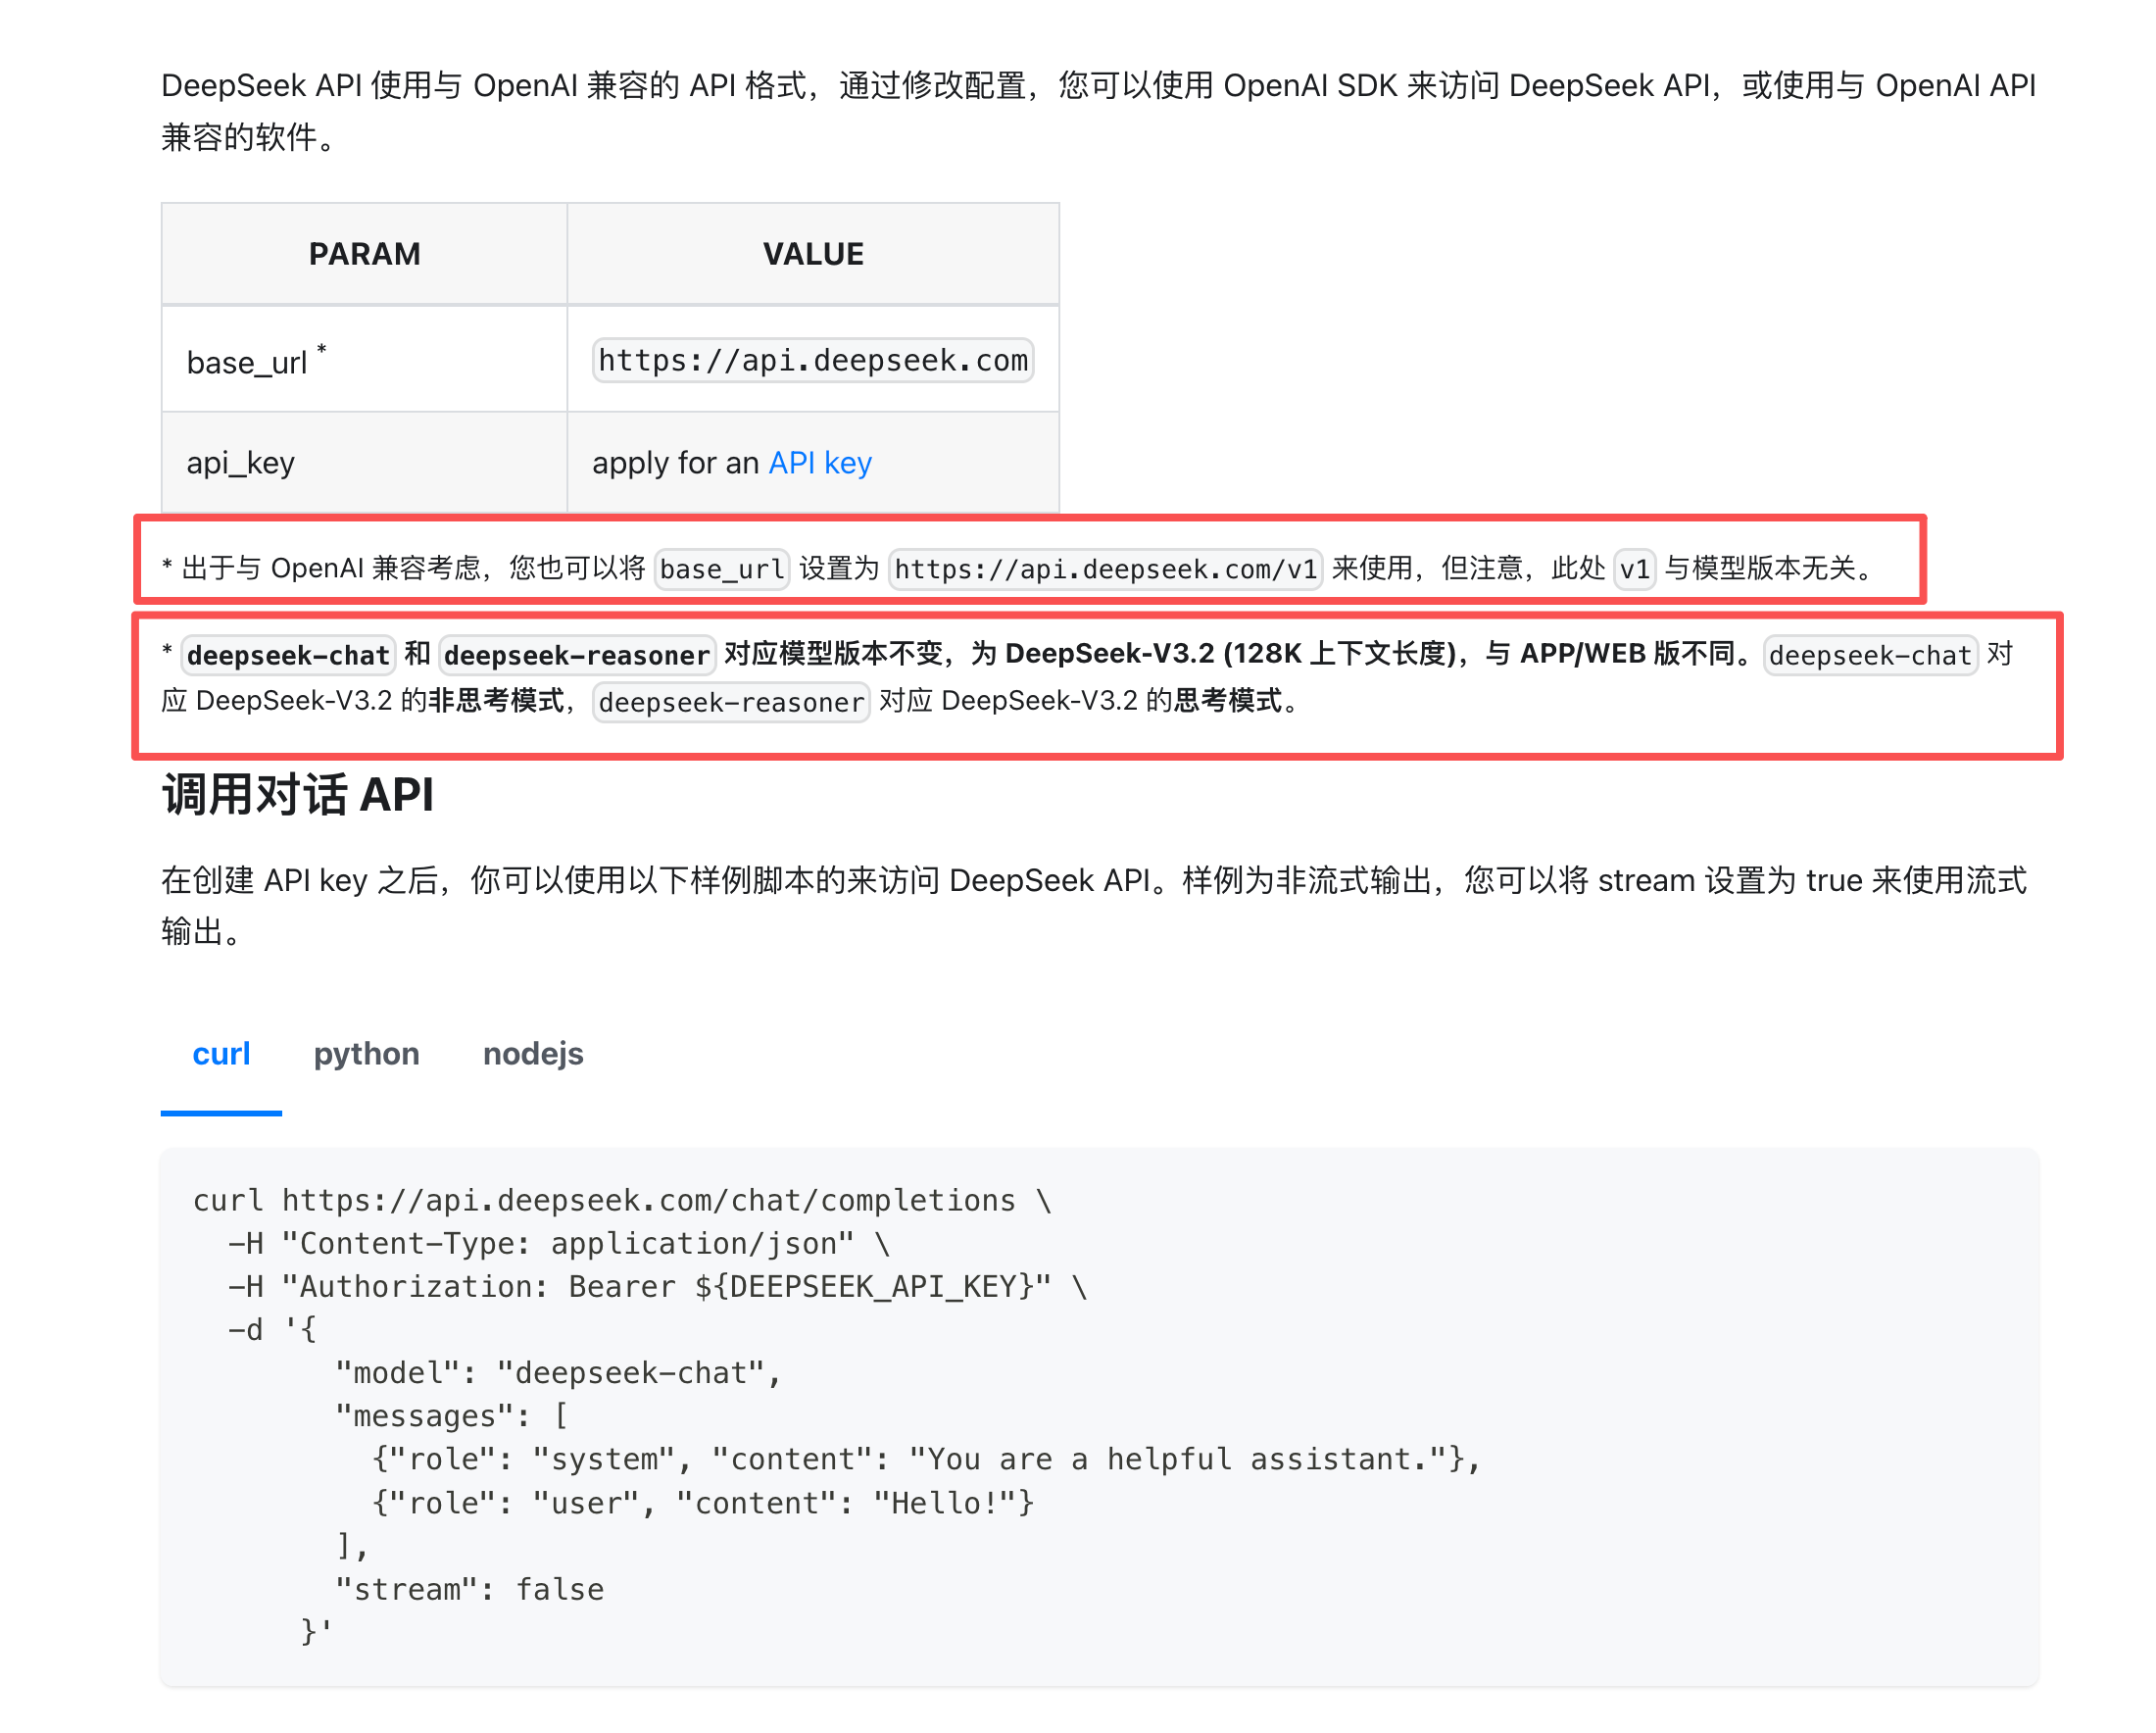Click the bold deepseek-reasoner code label
Image resolution: width=2156 pixels, height=1733 pixels.
(x=577, y=656)
